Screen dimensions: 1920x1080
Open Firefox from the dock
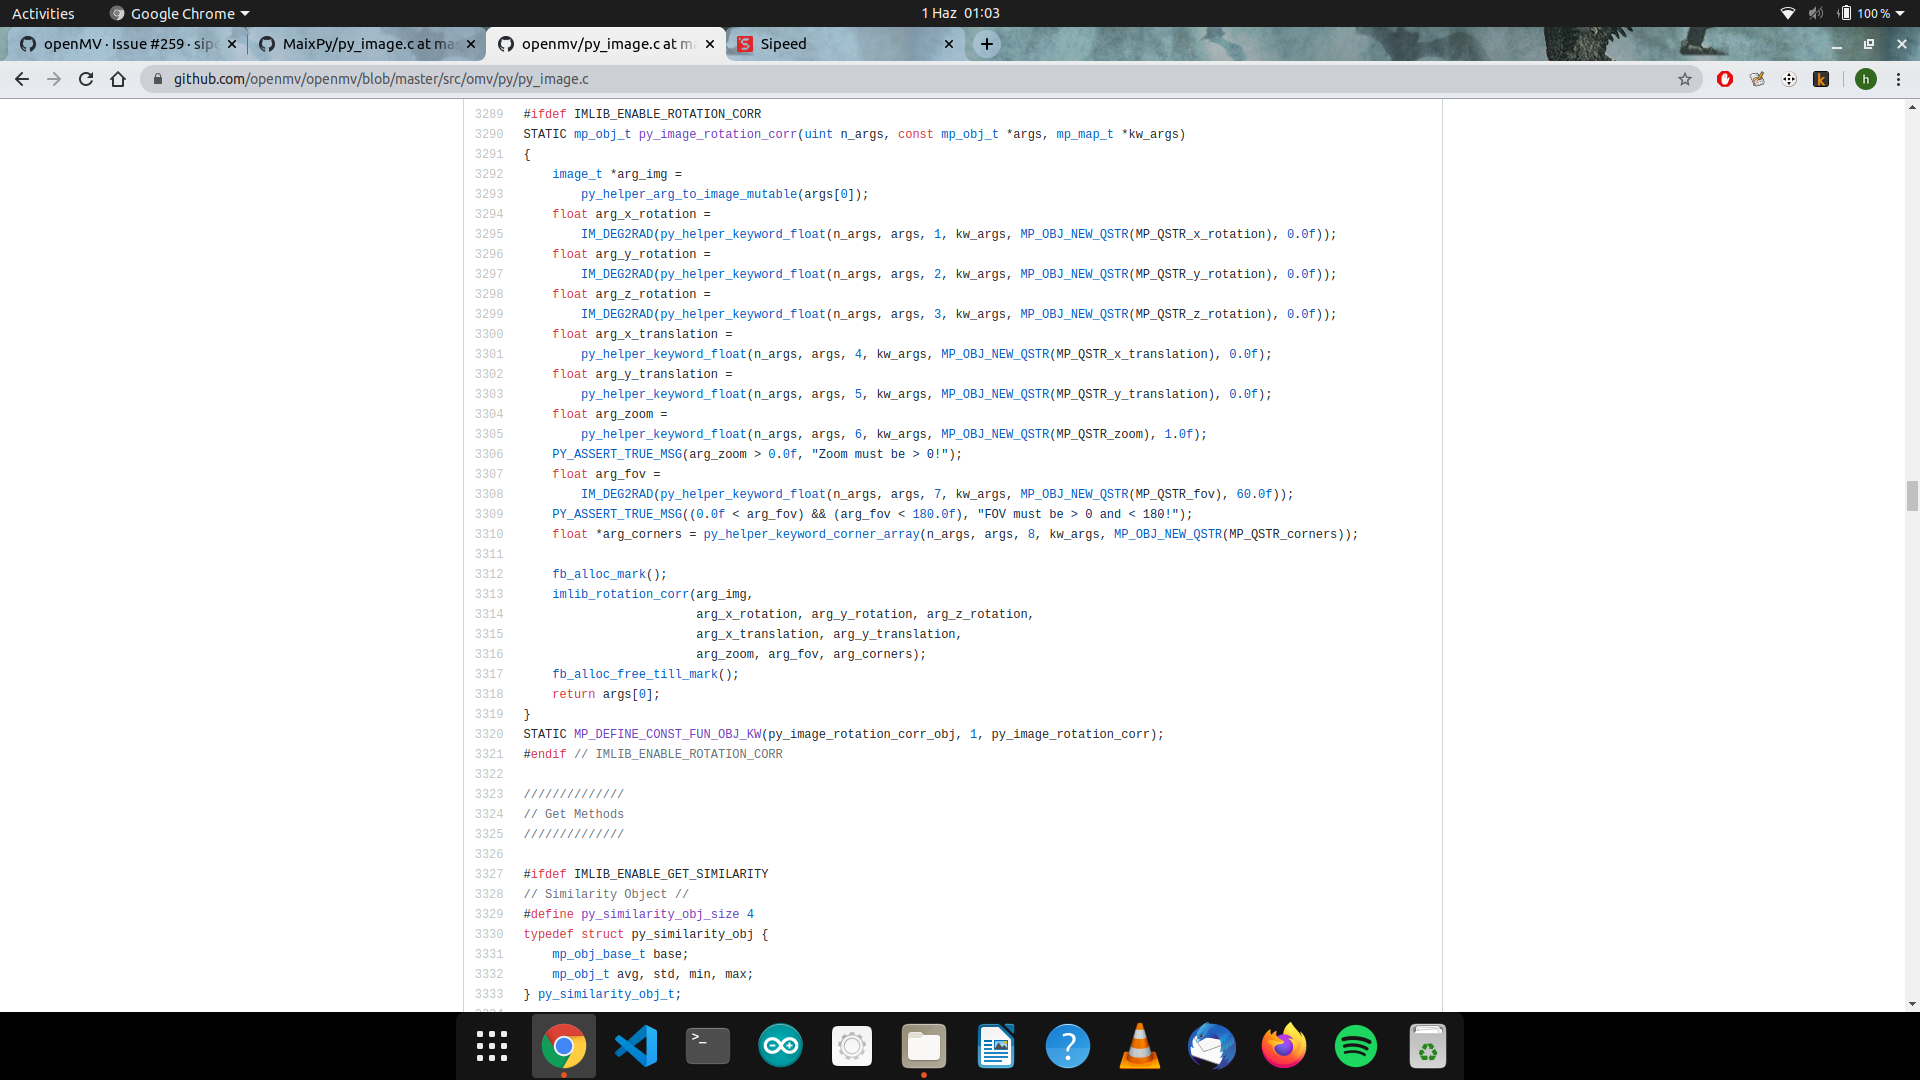coord(1284,1046)
